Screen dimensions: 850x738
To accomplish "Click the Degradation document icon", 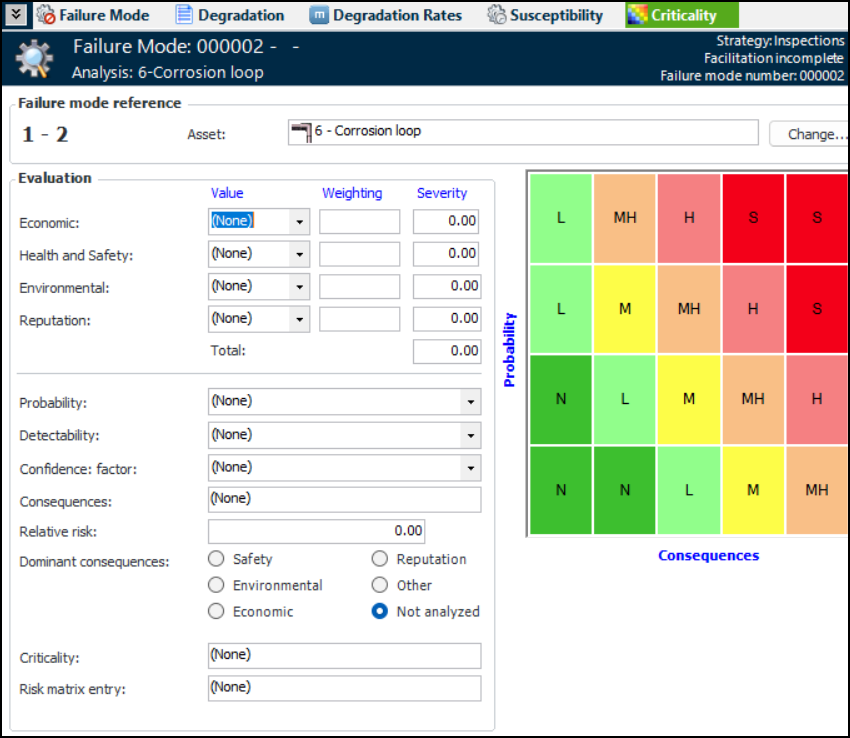I will coord(184,15).
